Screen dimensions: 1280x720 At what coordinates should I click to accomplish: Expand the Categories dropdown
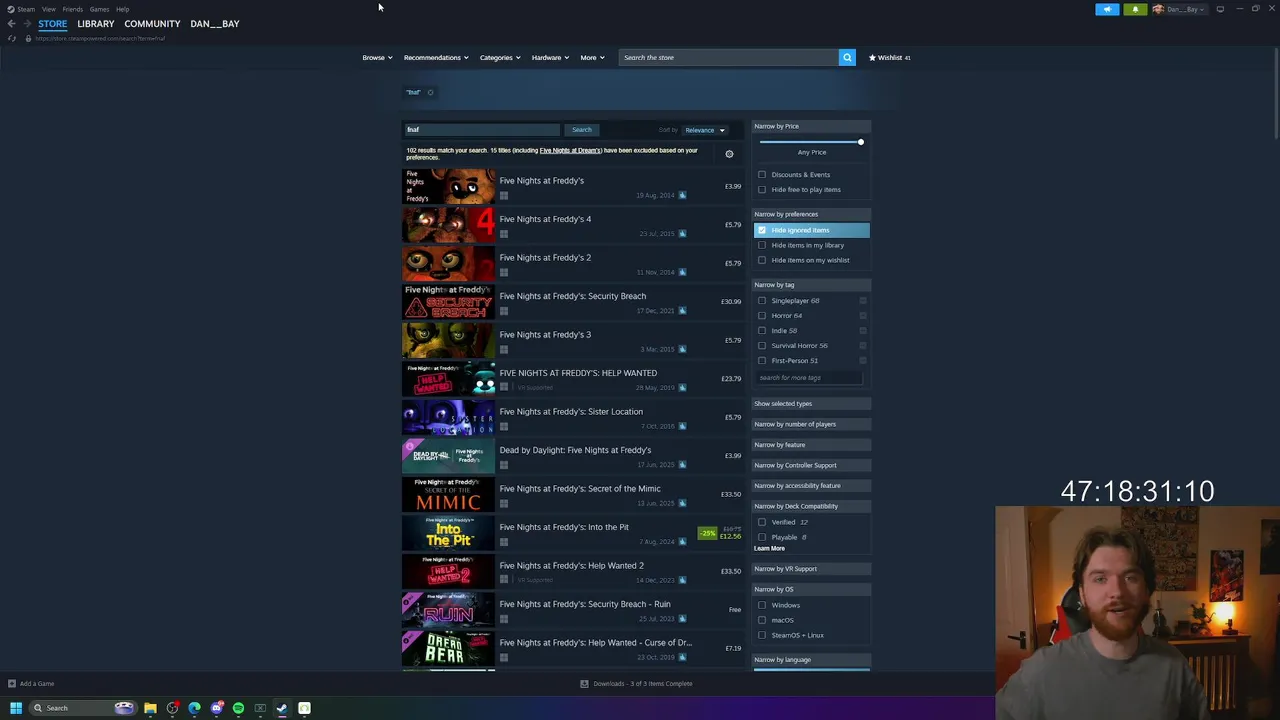click(x=500, y=57)
